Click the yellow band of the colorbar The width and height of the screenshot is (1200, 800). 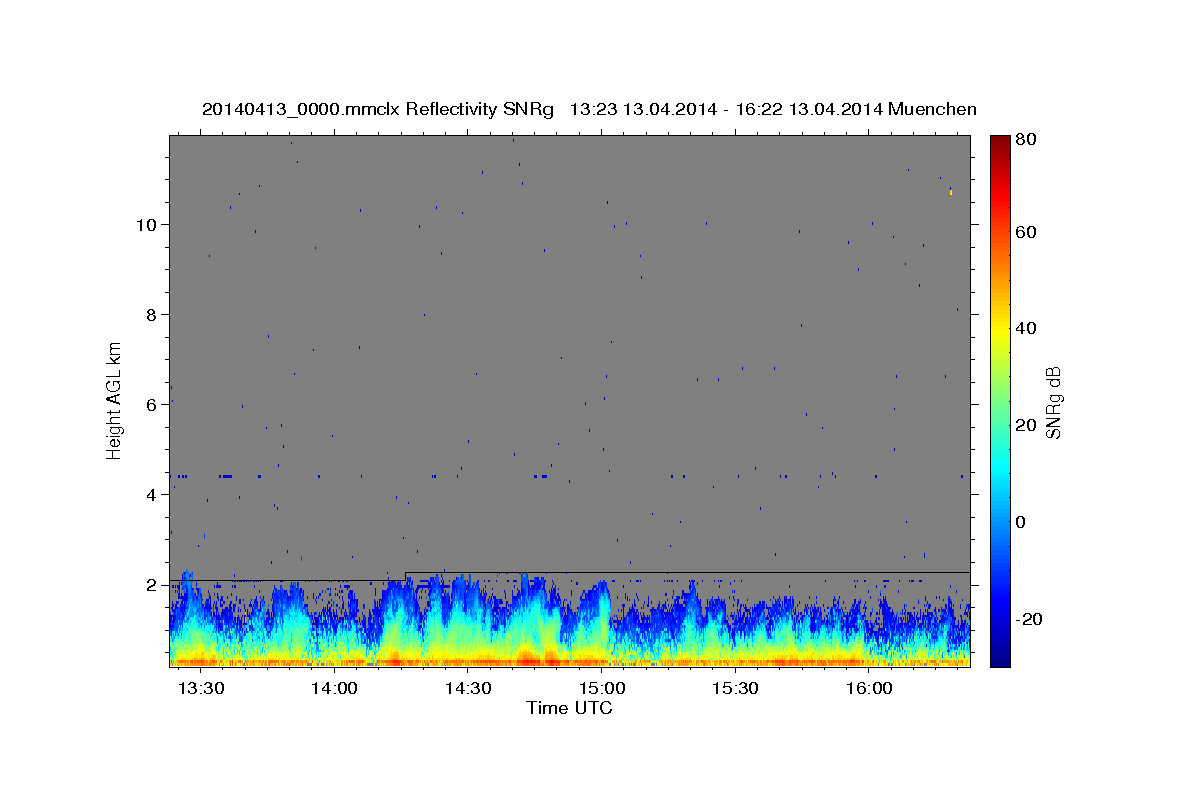click(1000, 328)
